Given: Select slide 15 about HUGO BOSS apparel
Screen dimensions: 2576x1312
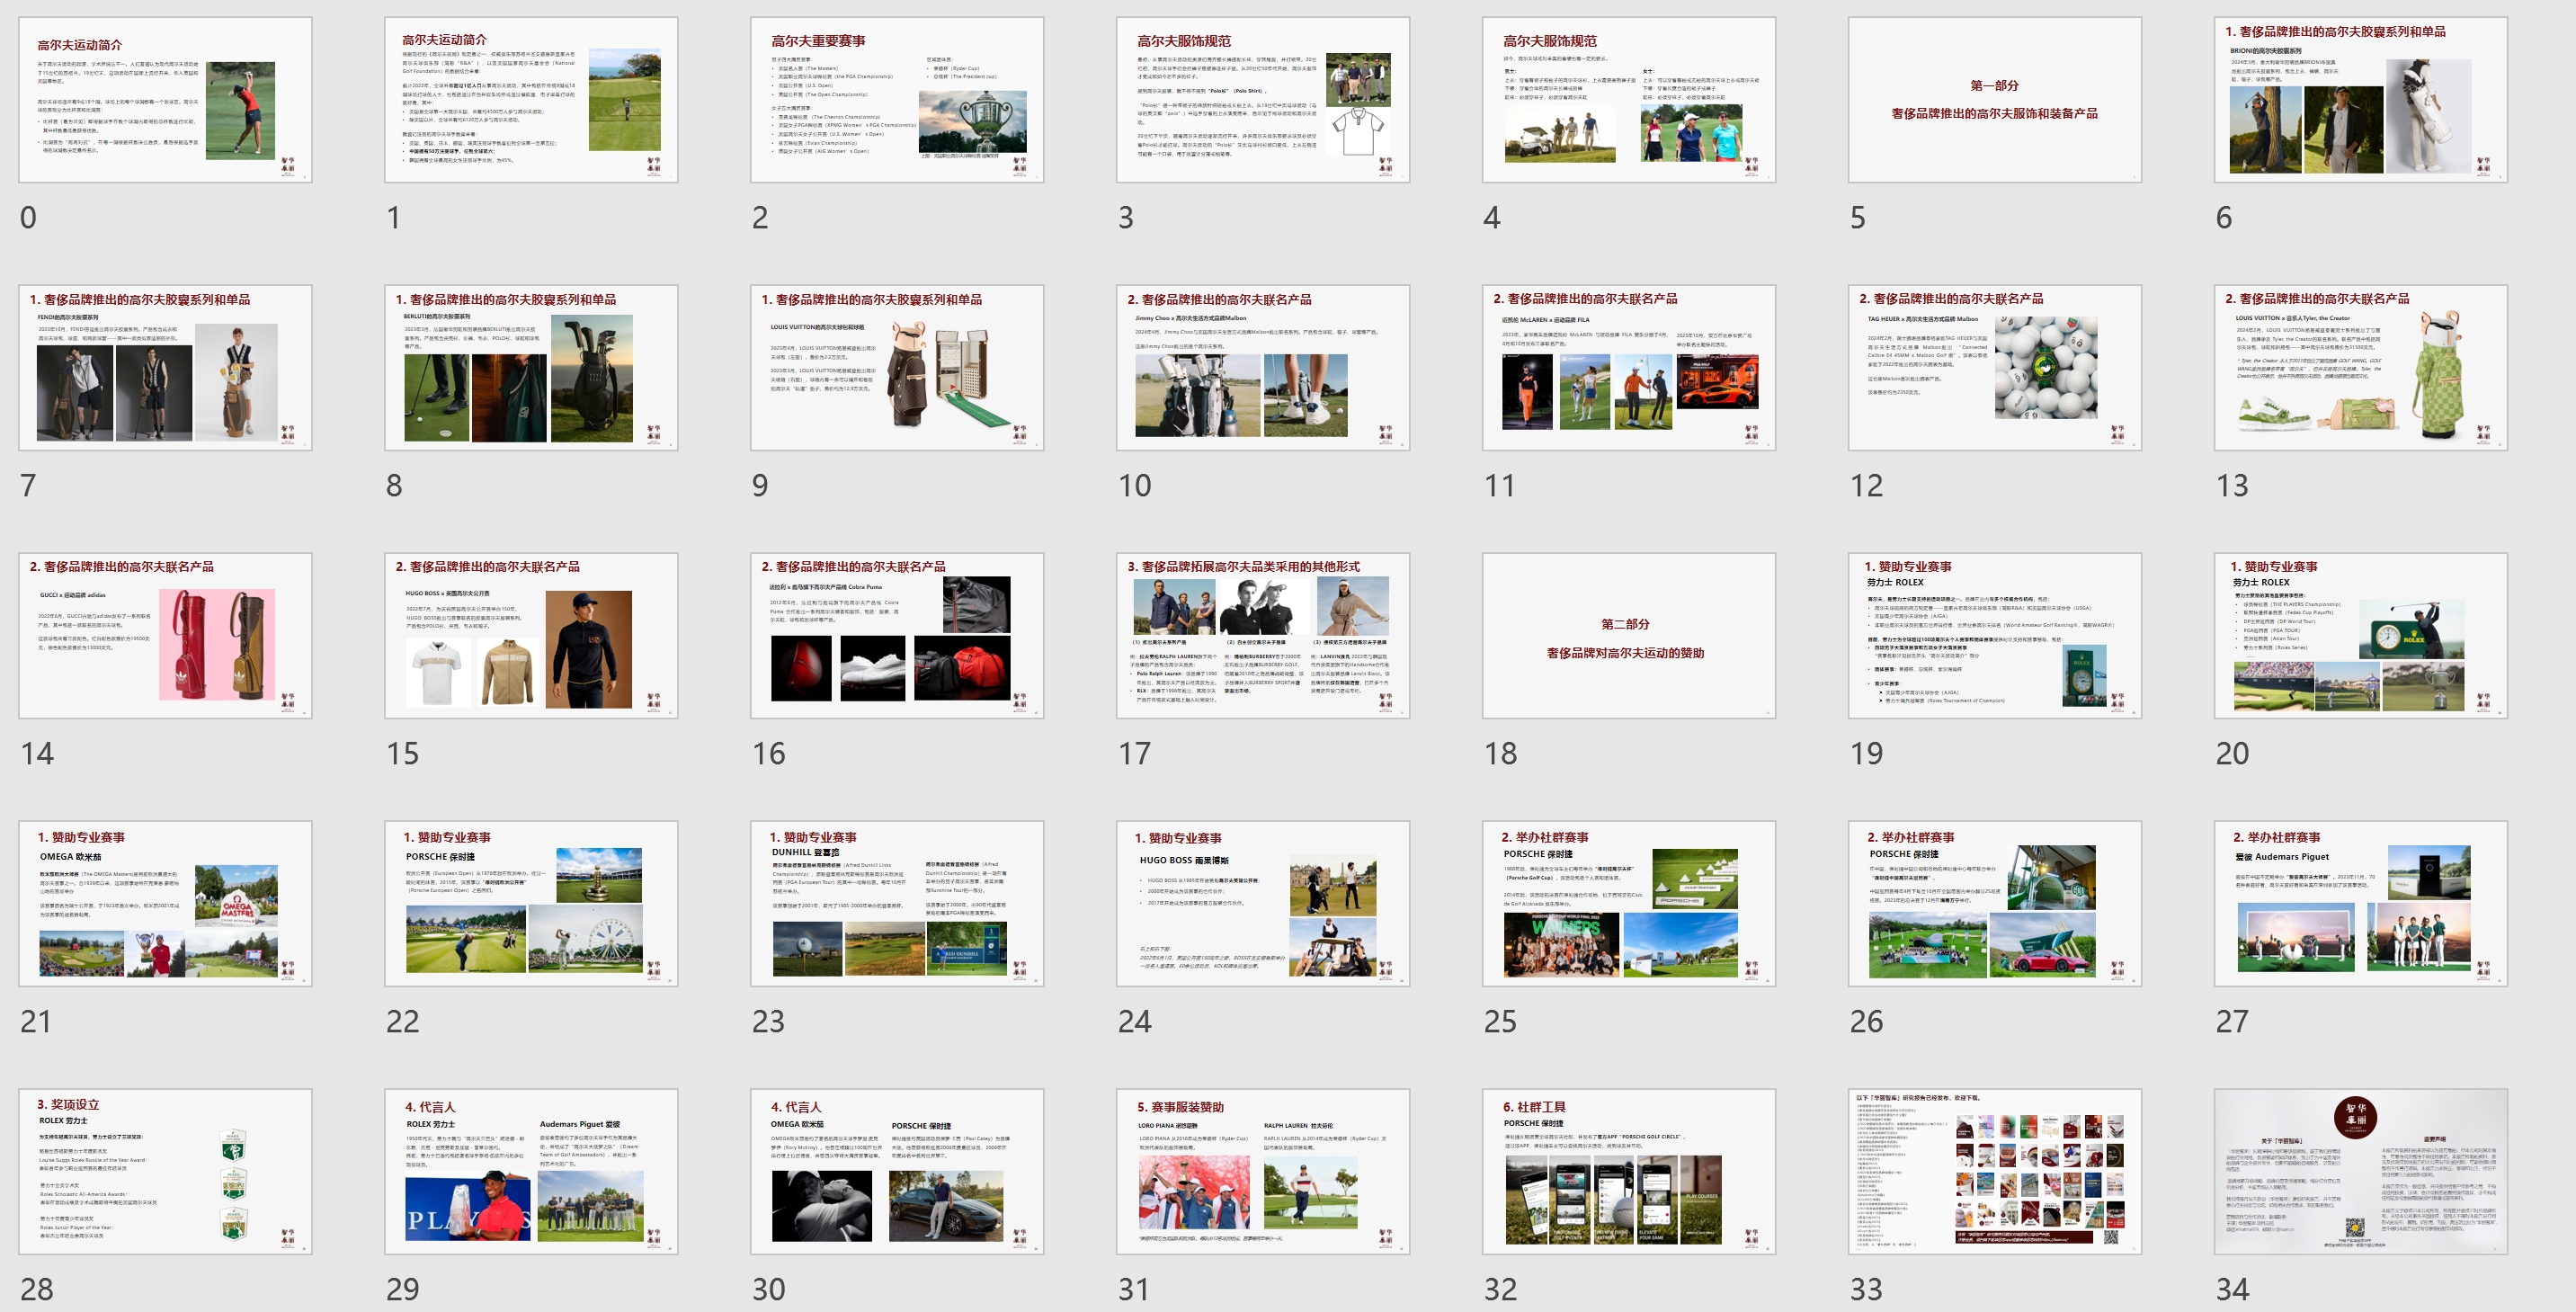Looking at the screenshot, I should tap(531, 635).
